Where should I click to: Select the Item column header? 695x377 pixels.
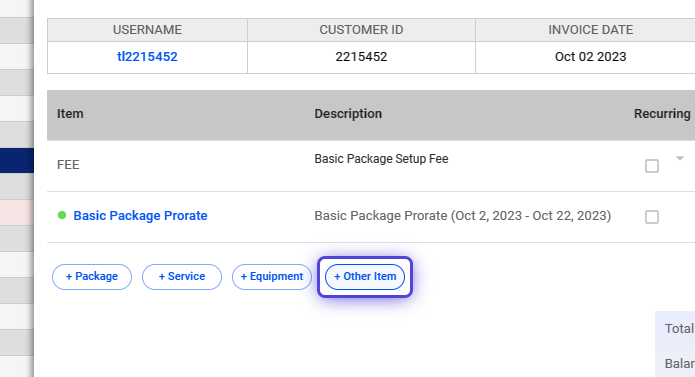click(x=70, y=114)
